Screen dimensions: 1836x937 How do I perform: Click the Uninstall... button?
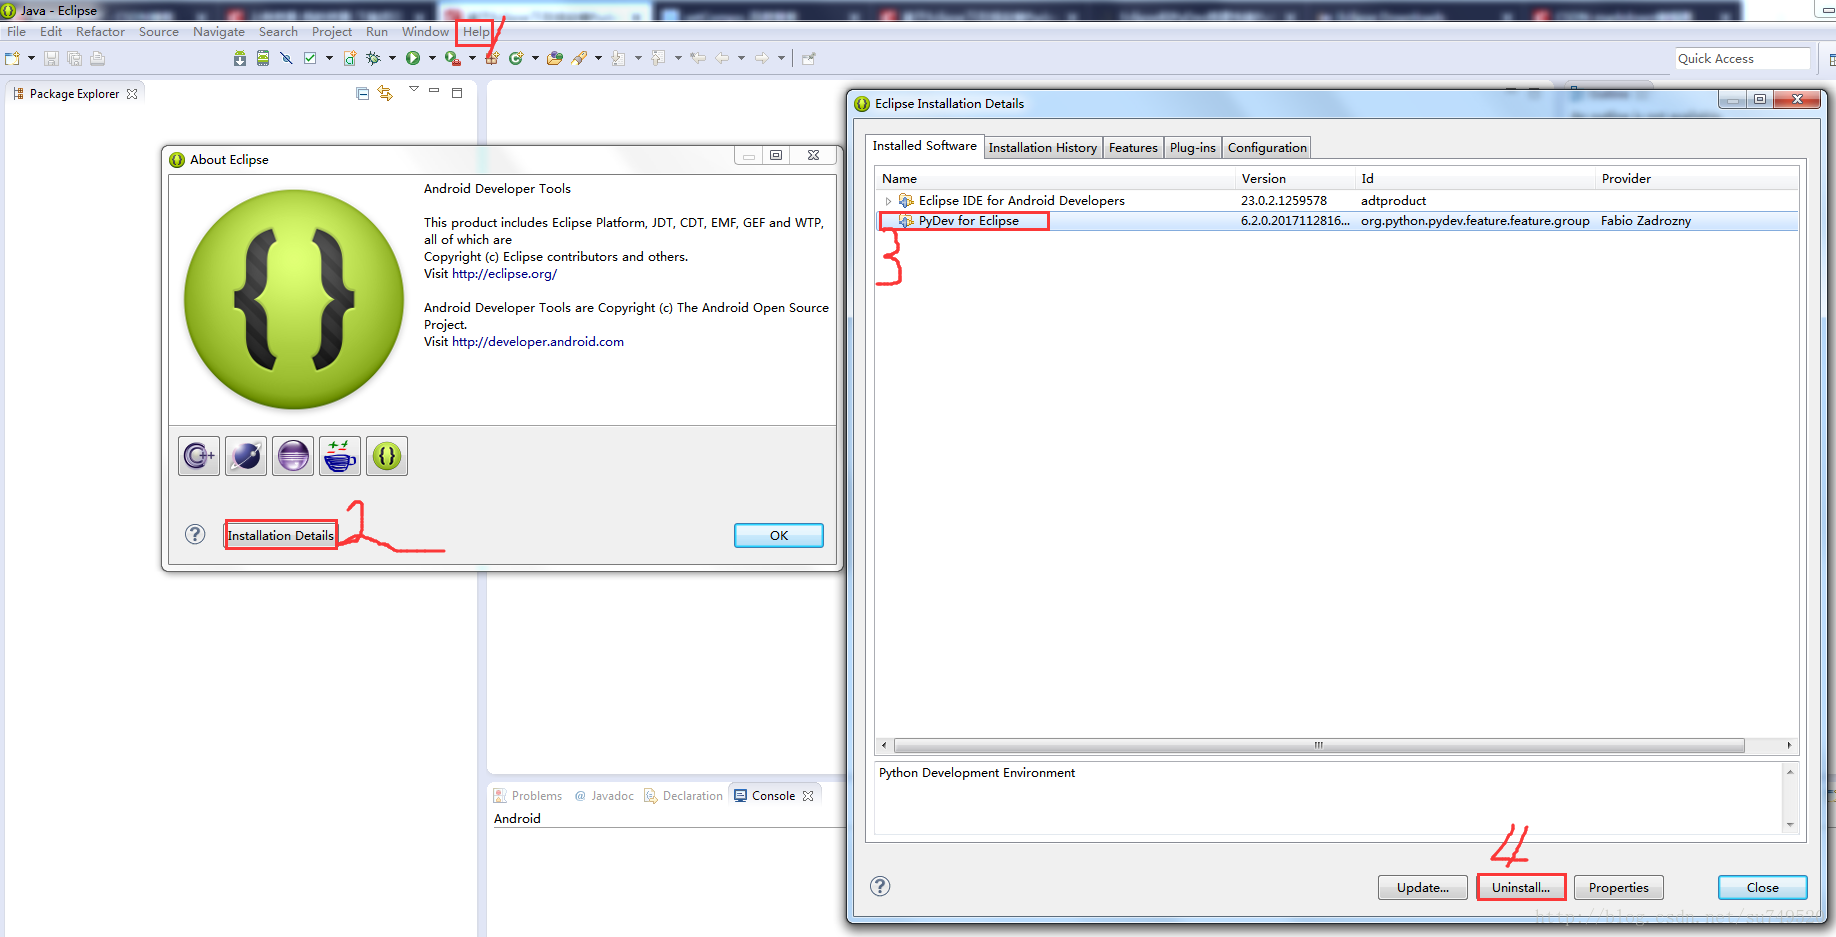click(1521, 887)
